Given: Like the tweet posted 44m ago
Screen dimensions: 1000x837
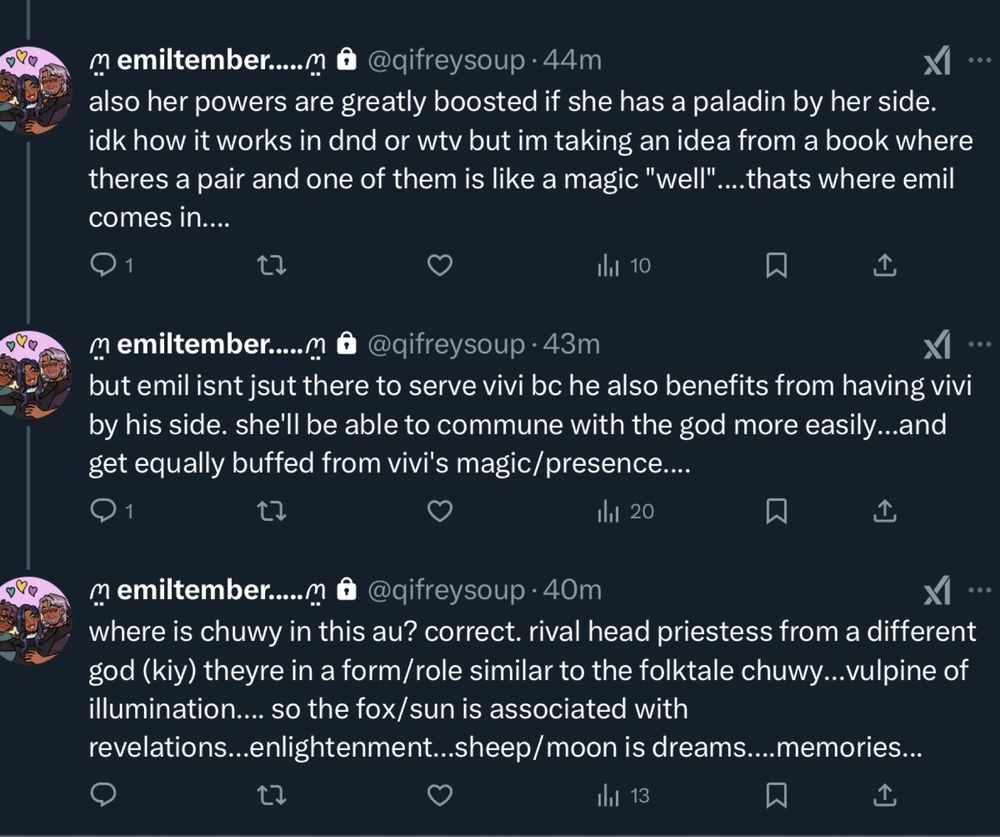Looking at the screenshot, I should [x=440, y=265].
